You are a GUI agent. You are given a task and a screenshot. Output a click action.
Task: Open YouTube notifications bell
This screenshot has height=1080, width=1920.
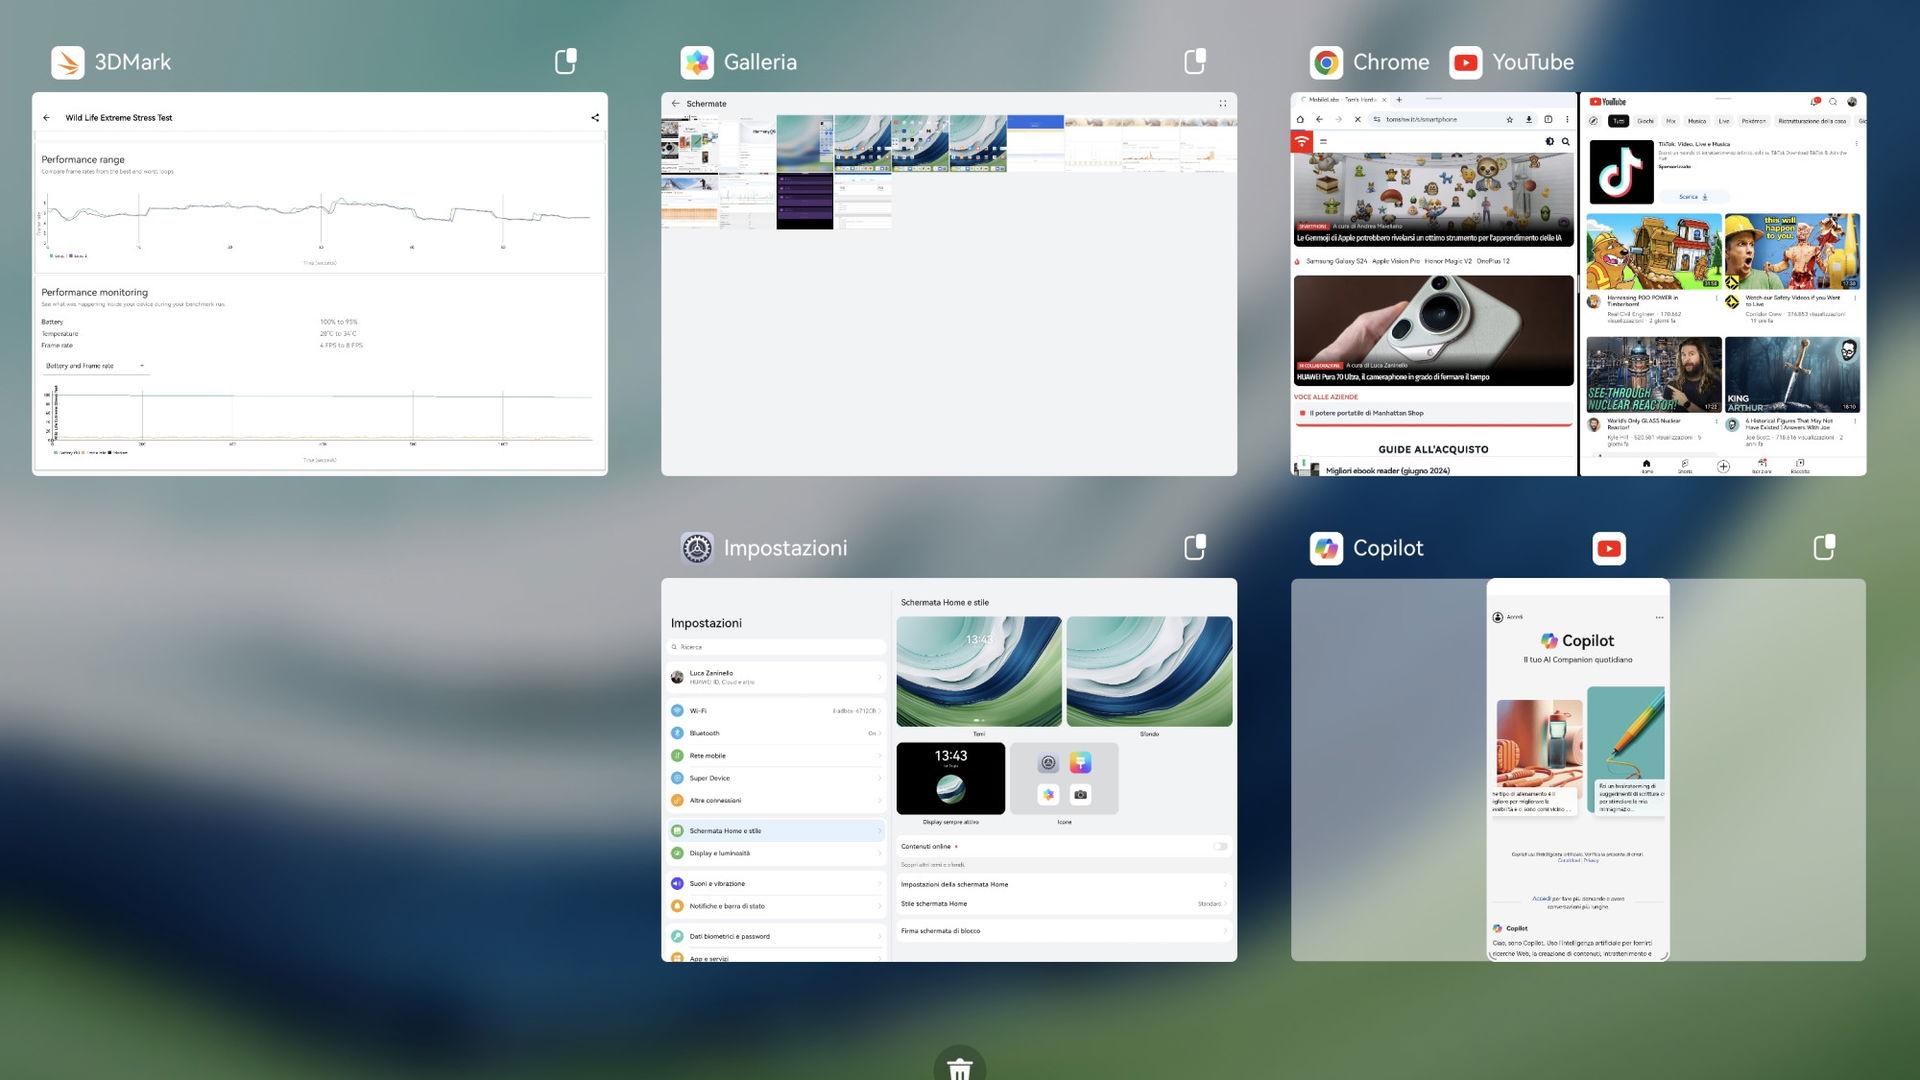coord(1814,101)
